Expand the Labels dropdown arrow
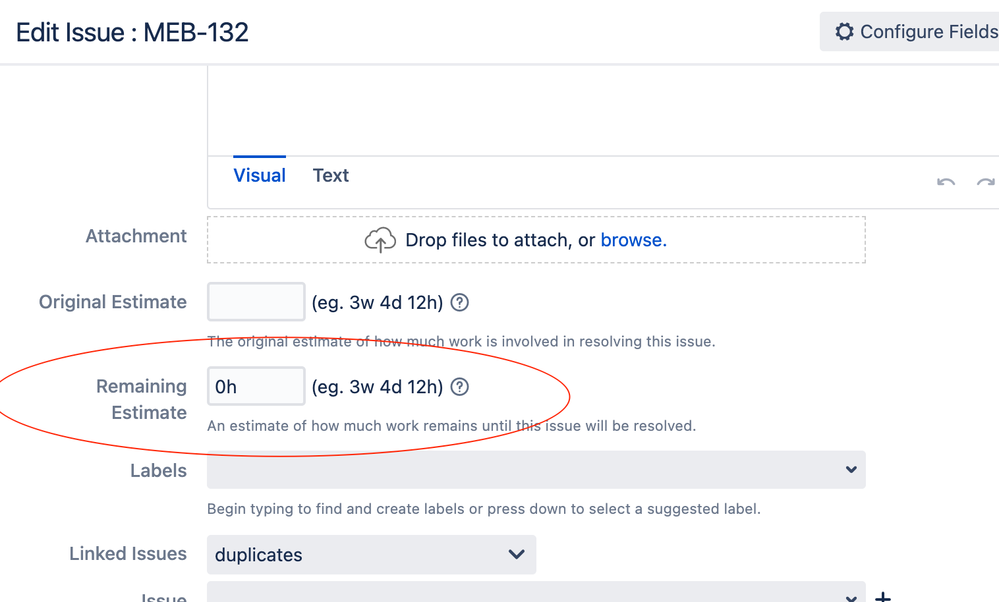The height and width of the screenshot is (602, 999). pyautogui.click(x=851, y=469)
